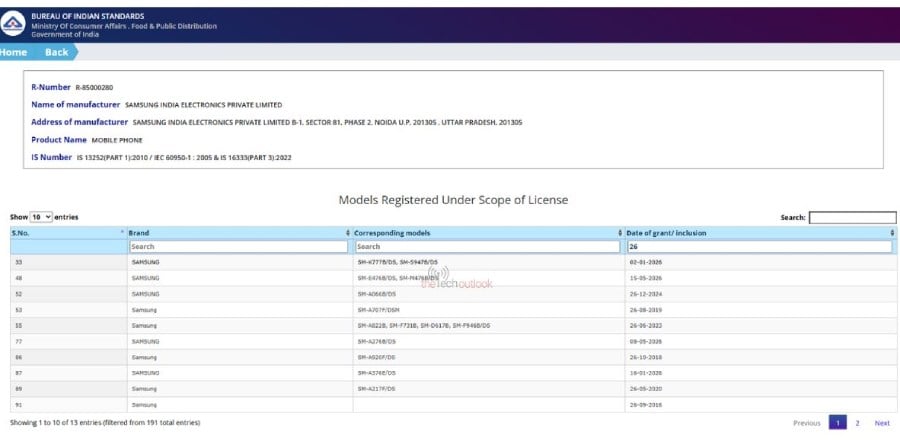Click serial number 89 cell
The image size is (900, 440).
pos(69,389)
